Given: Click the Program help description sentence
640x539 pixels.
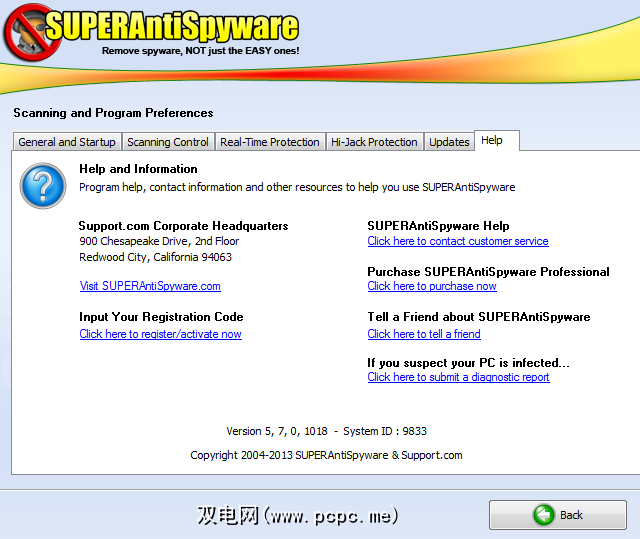Looking at the screenshot, I should click(x=297, y=187).
